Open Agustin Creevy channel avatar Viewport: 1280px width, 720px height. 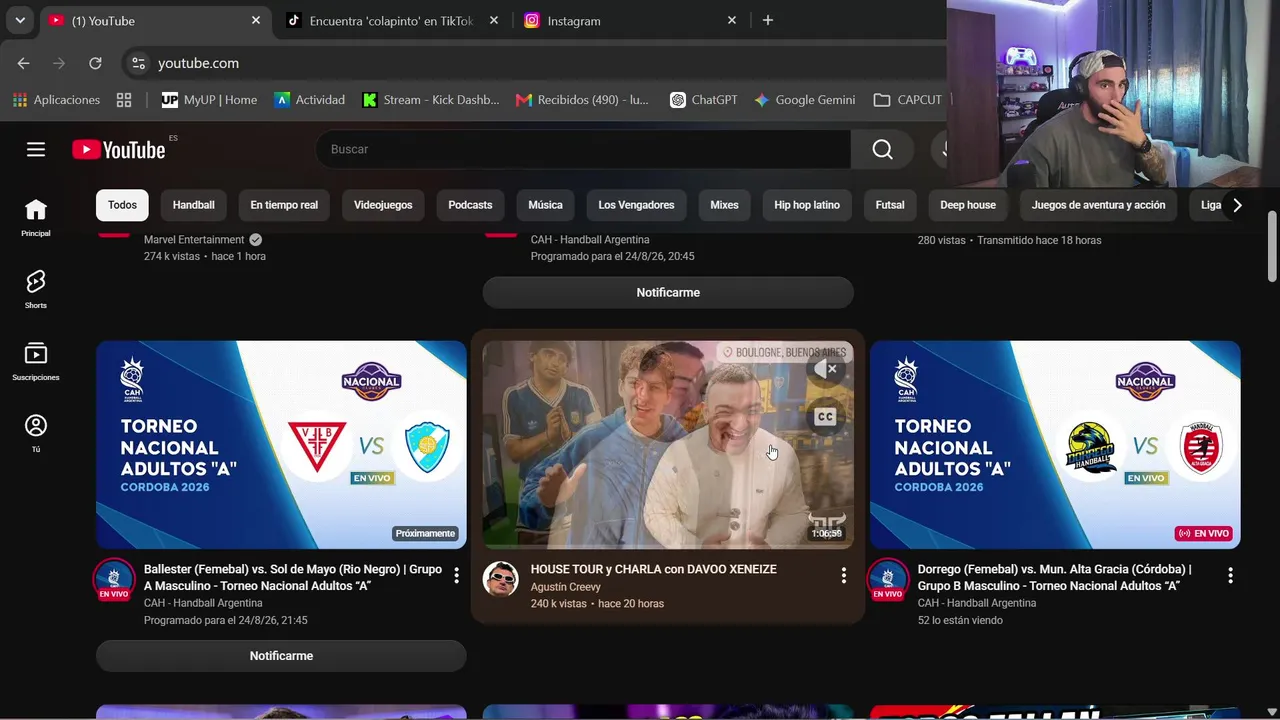click(x=501, y=578)
